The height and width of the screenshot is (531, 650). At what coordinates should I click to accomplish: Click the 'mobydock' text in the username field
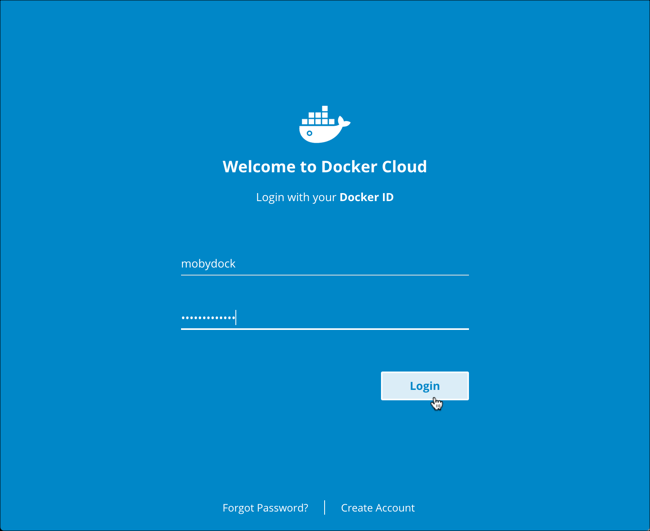[x=208, y=264]
